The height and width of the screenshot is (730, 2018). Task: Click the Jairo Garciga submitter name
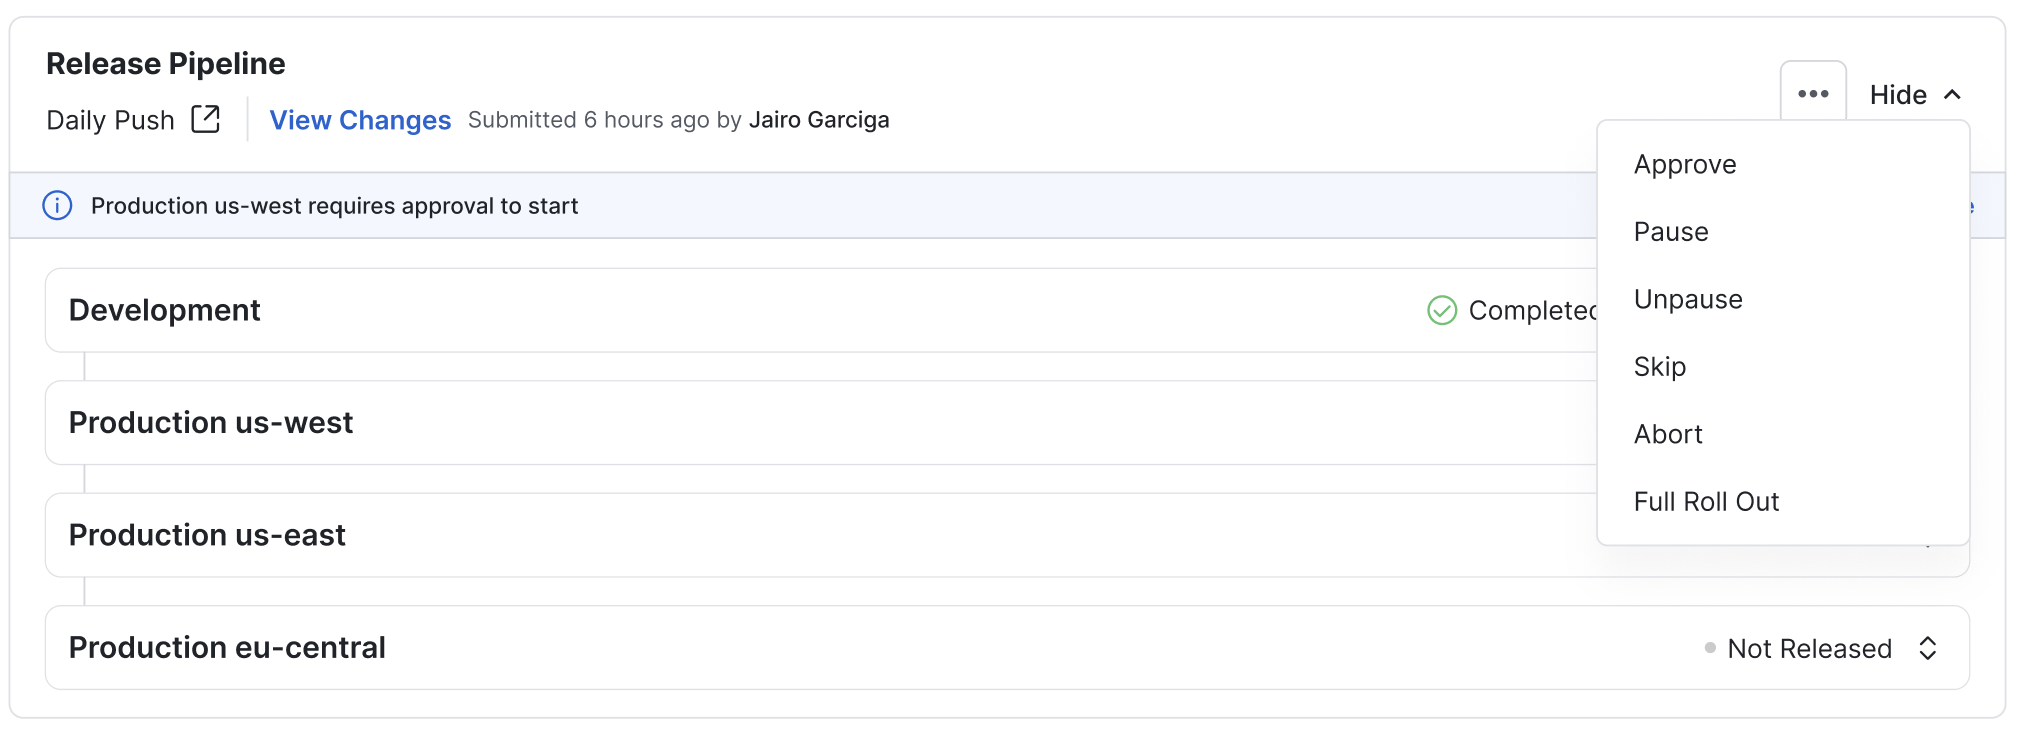click(819, 120)
